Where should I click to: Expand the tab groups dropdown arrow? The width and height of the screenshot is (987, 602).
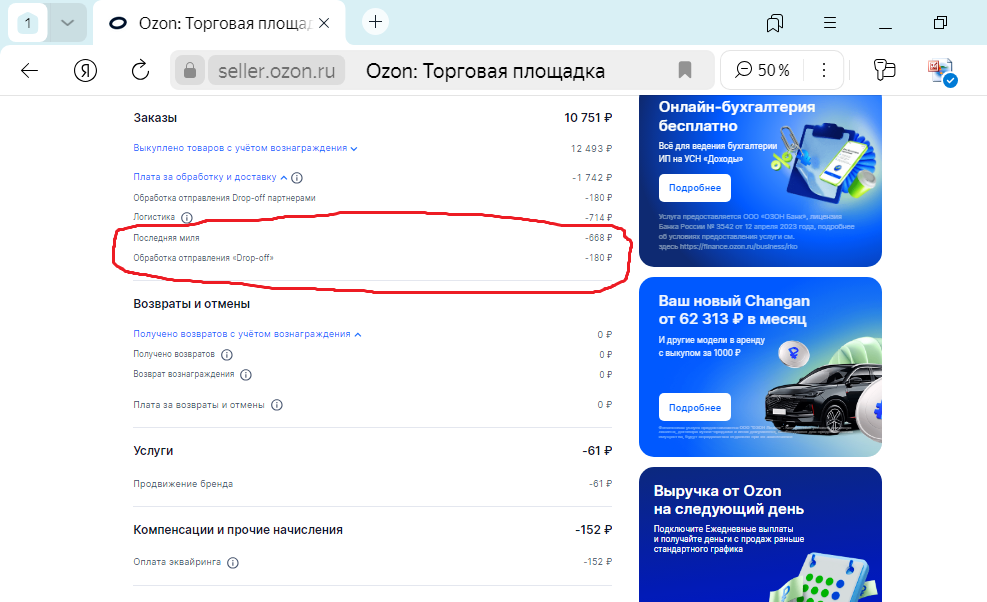(67, 24)
